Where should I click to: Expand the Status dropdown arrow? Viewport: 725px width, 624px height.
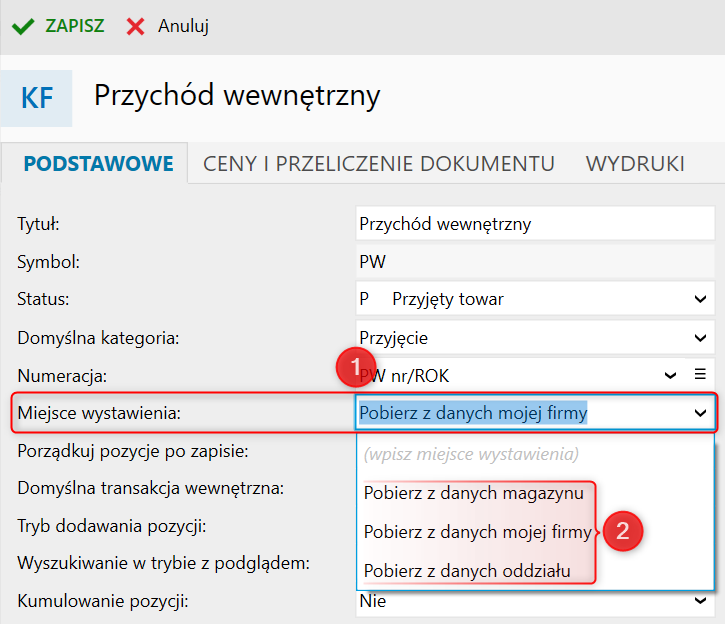tap(700, 299)
